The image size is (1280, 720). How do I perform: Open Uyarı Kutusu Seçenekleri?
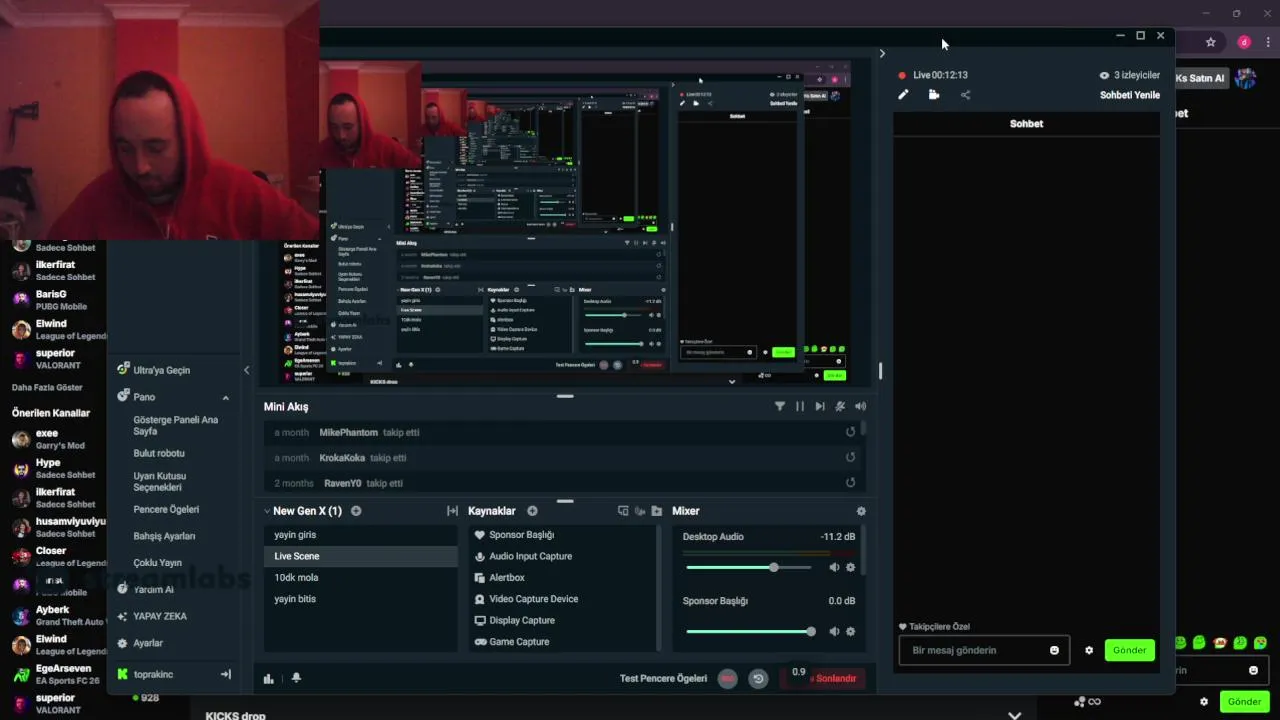click(159, 481)
